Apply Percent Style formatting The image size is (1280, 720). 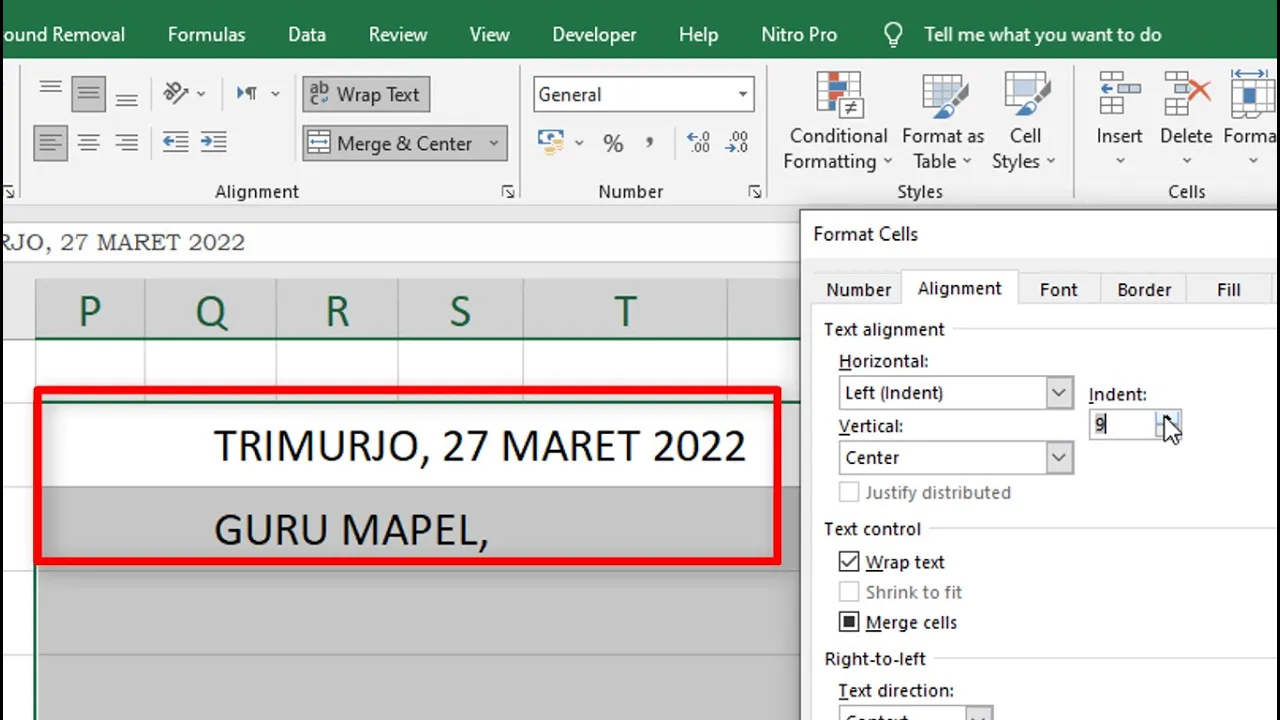click(613, 143)
